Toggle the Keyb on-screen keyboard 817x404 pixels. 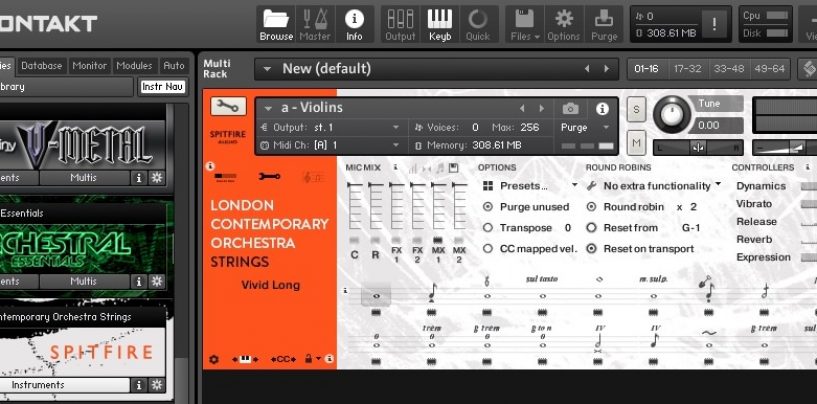click(x=440, y=25)
